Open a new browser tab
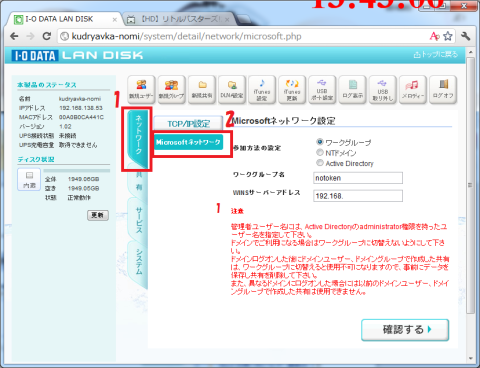 (244, 19)
